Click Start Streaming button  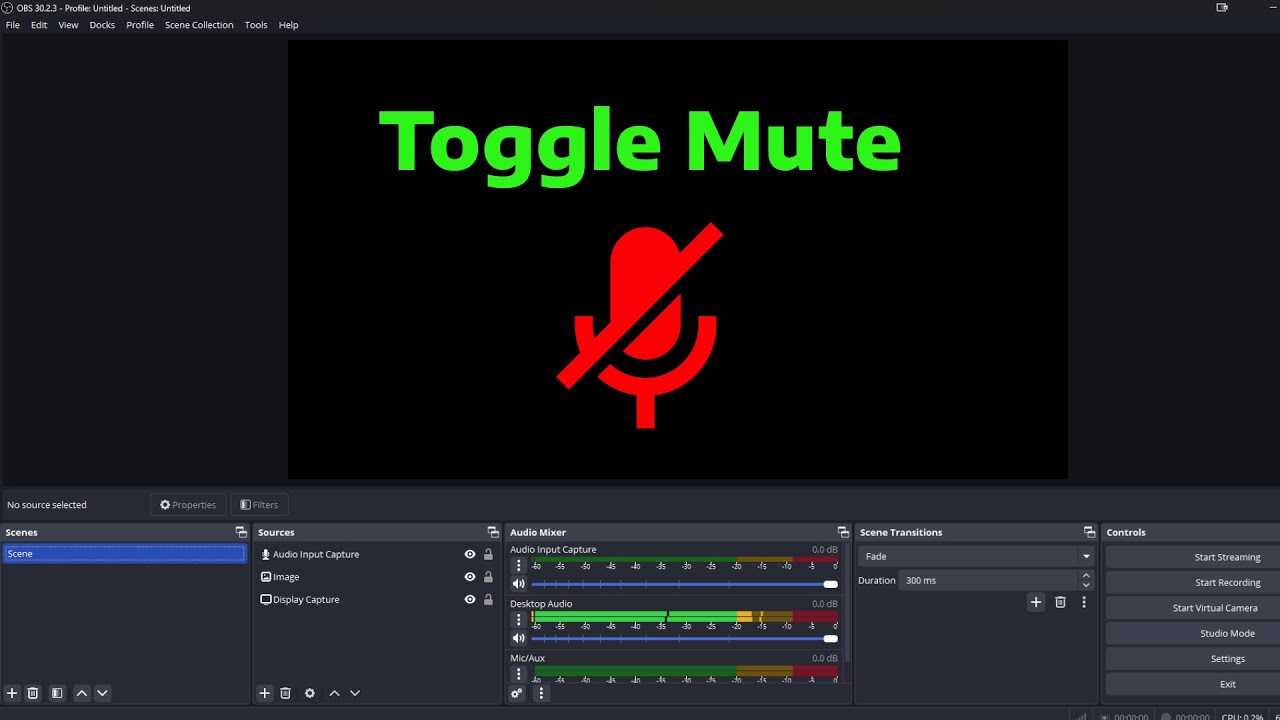click(x=1192, y=557)
